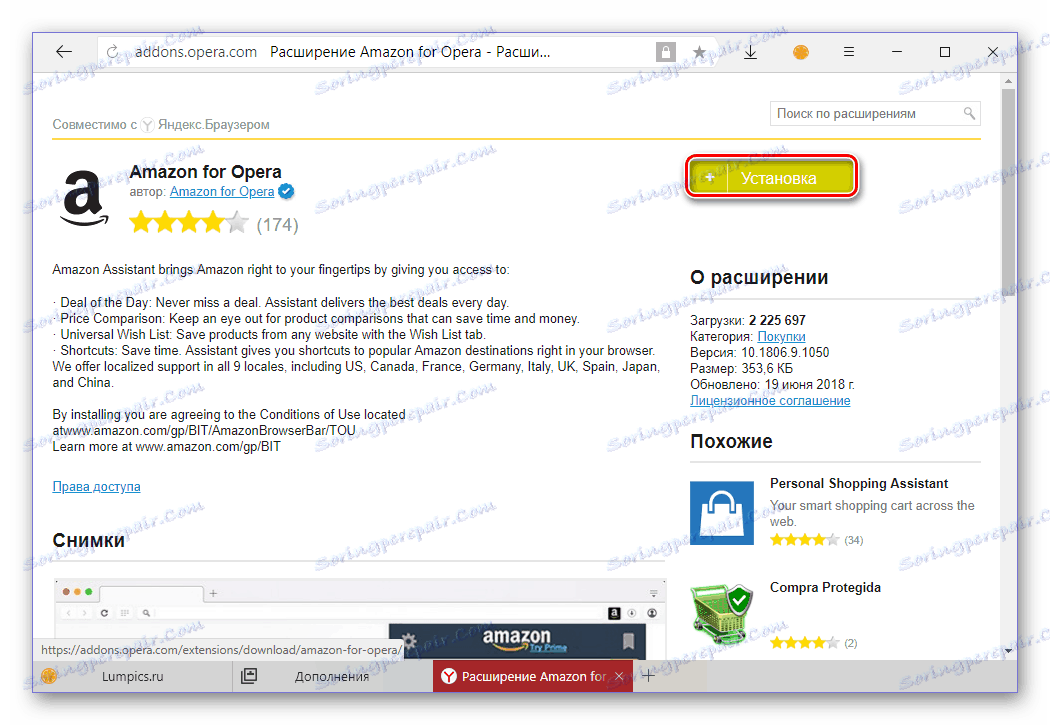Reload the page with the refresh icon
The height and width of the screenshot is (725, 1050).
[112, 52]
